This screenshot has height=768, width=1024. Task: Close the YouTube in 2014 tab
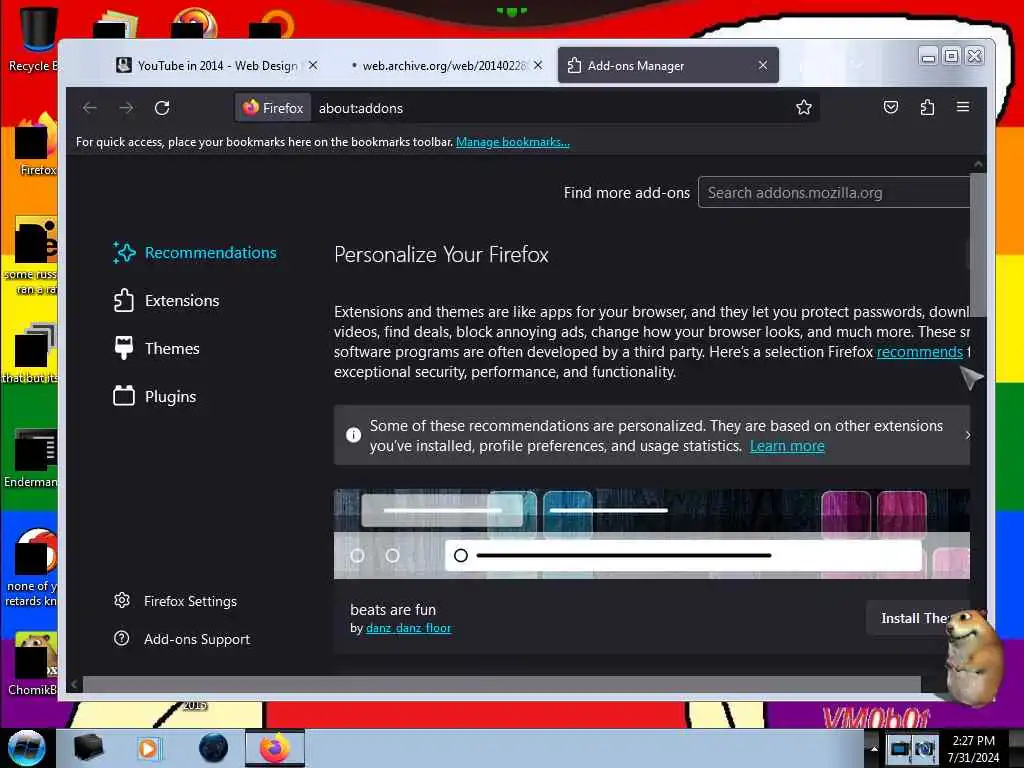point(313,65)
